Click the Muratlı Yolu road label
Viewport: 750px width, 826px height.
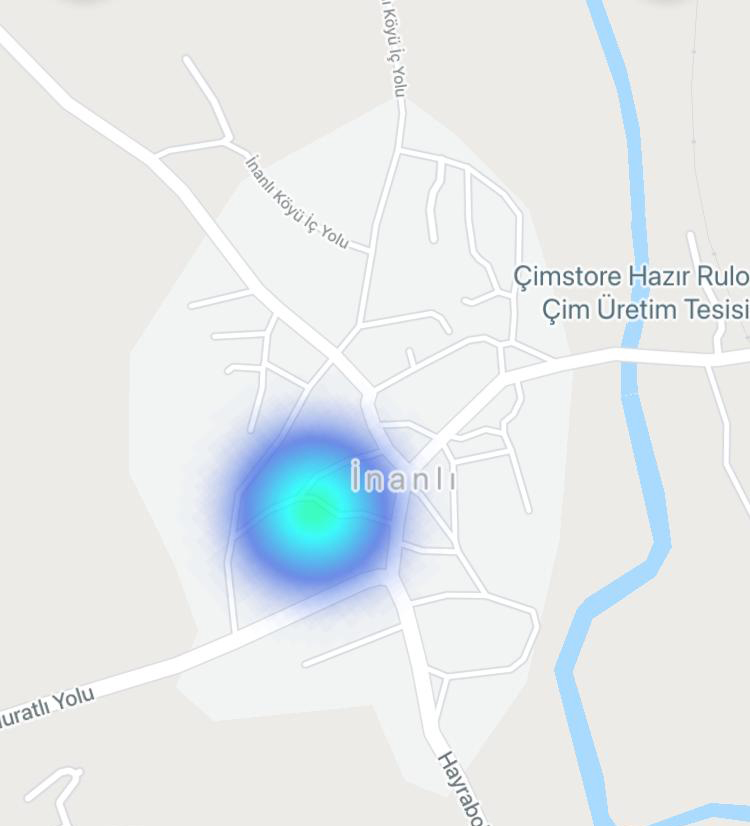click(46, 707)
